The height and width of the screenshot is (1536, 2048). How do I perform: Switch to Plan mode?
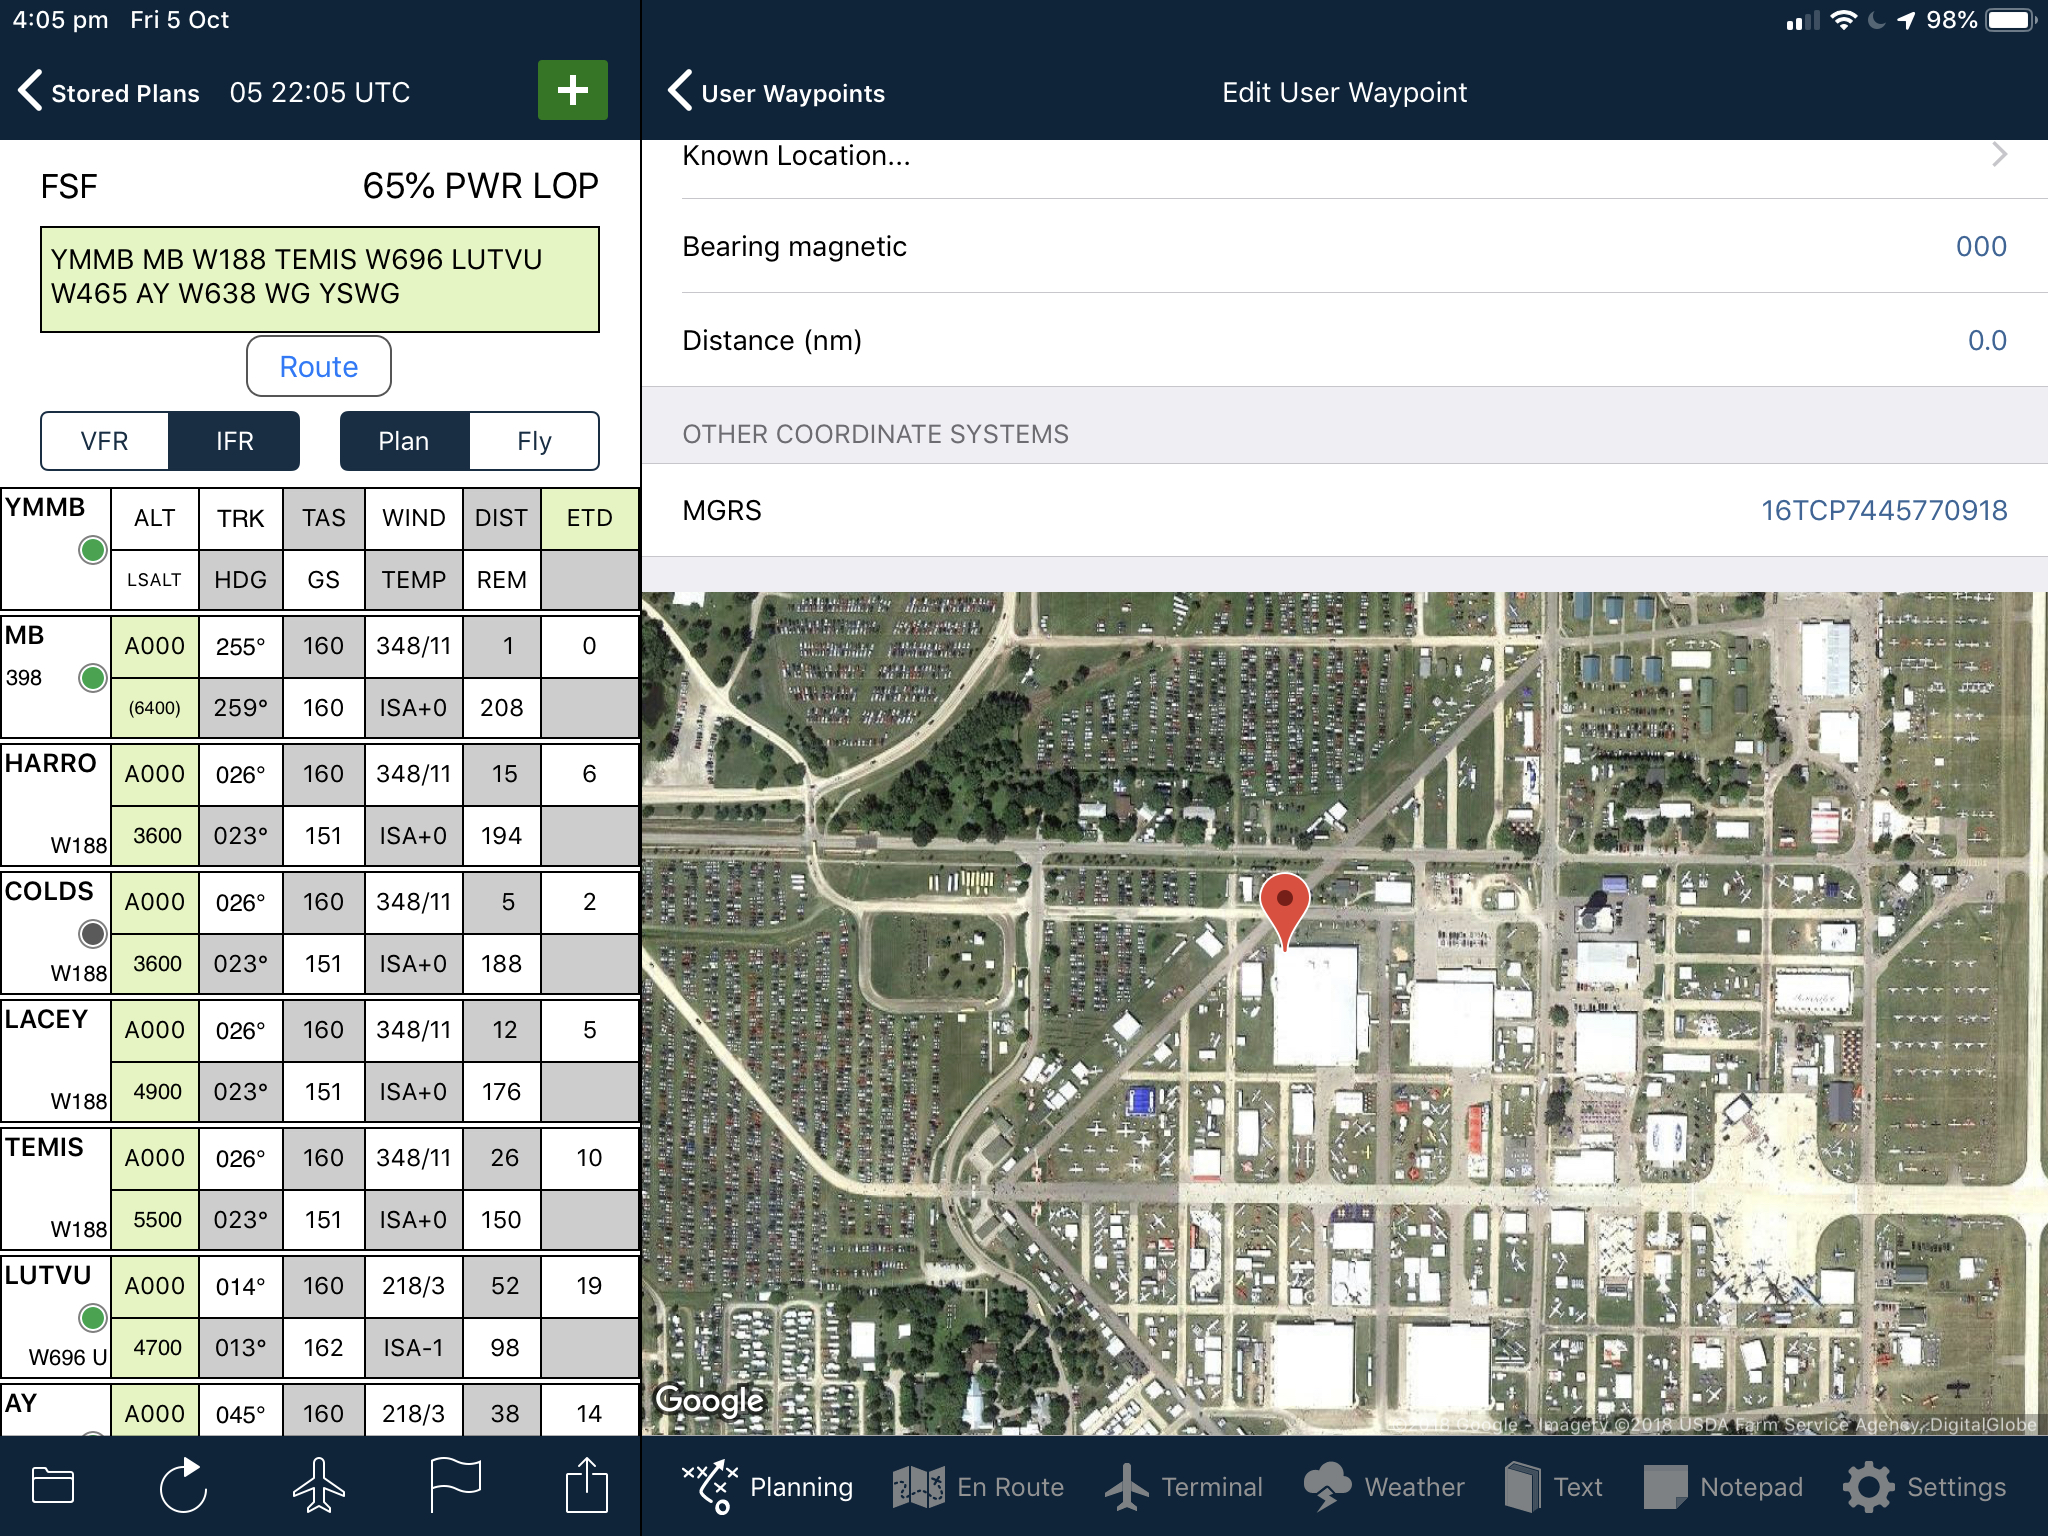(x=404, y=441)
